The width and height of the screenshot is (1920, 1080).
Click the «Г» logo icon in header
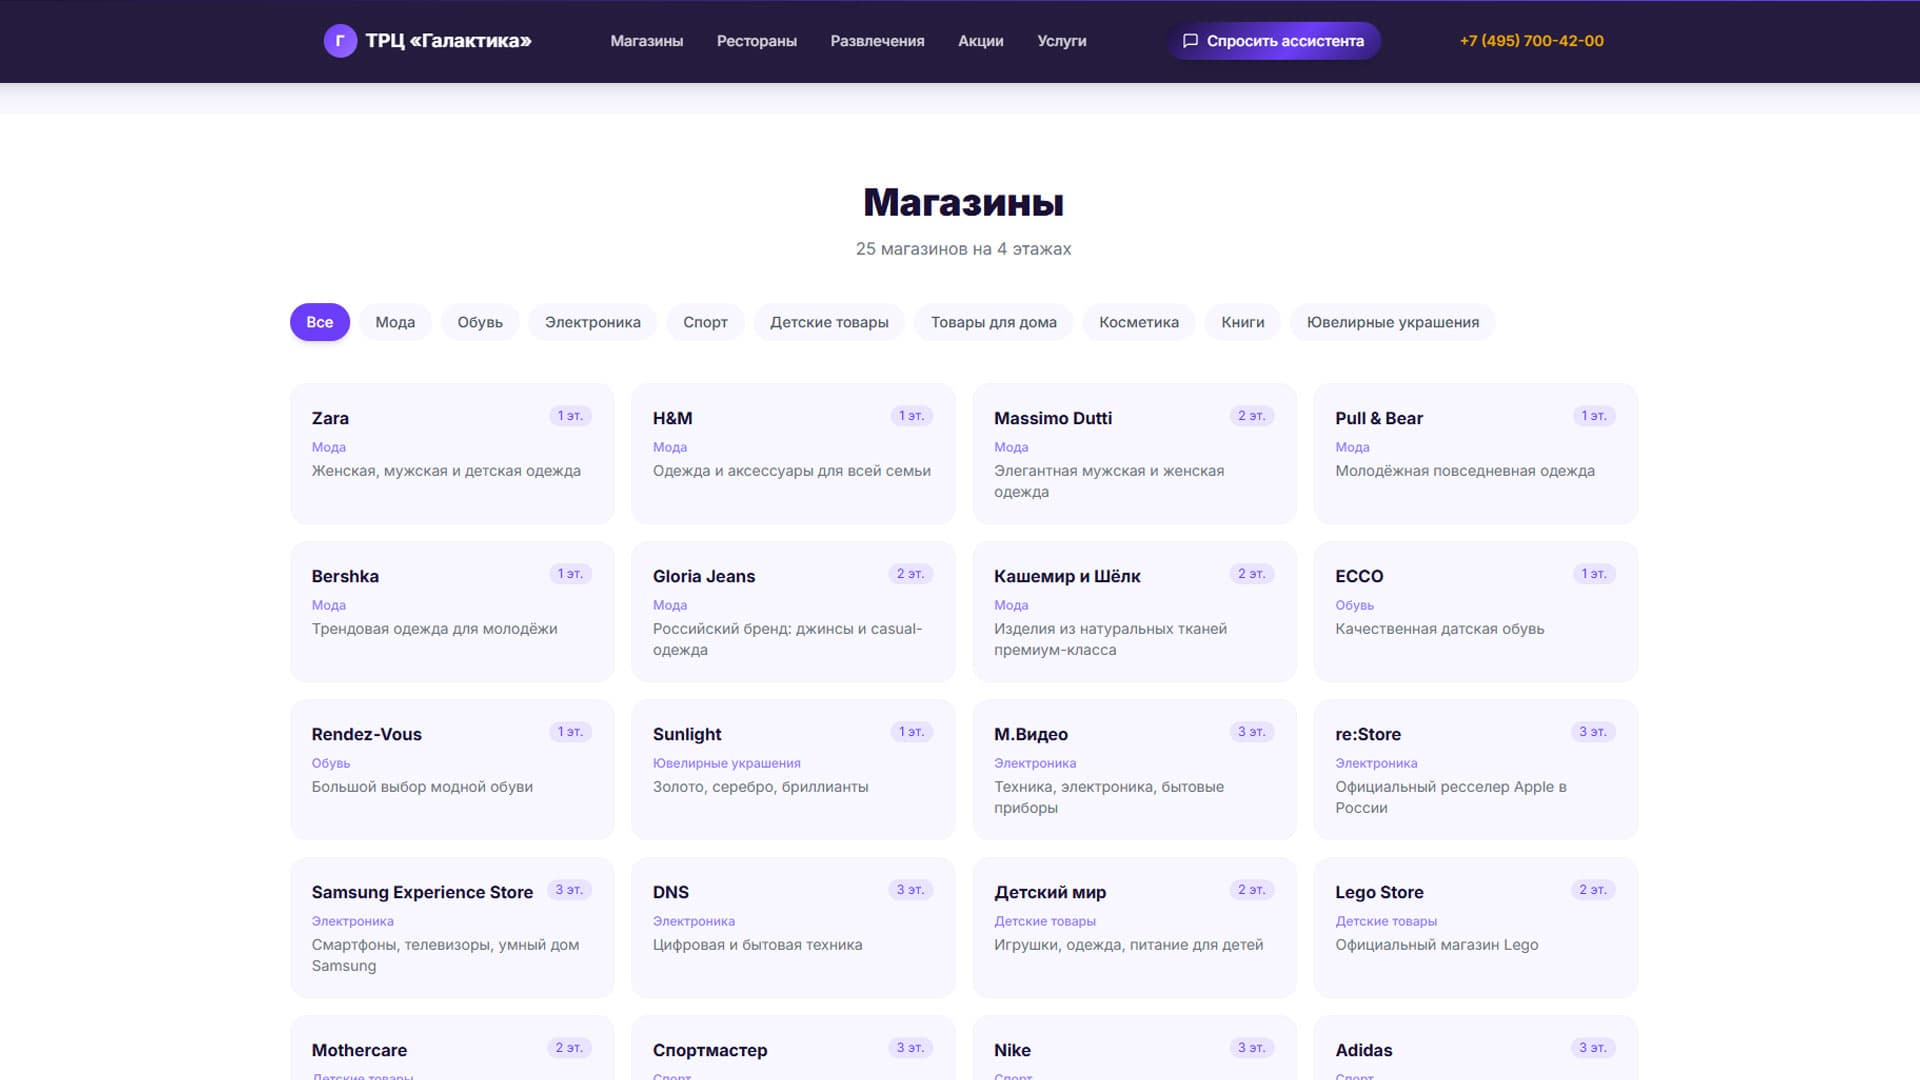pyautogui.click(x=339, y=41)
